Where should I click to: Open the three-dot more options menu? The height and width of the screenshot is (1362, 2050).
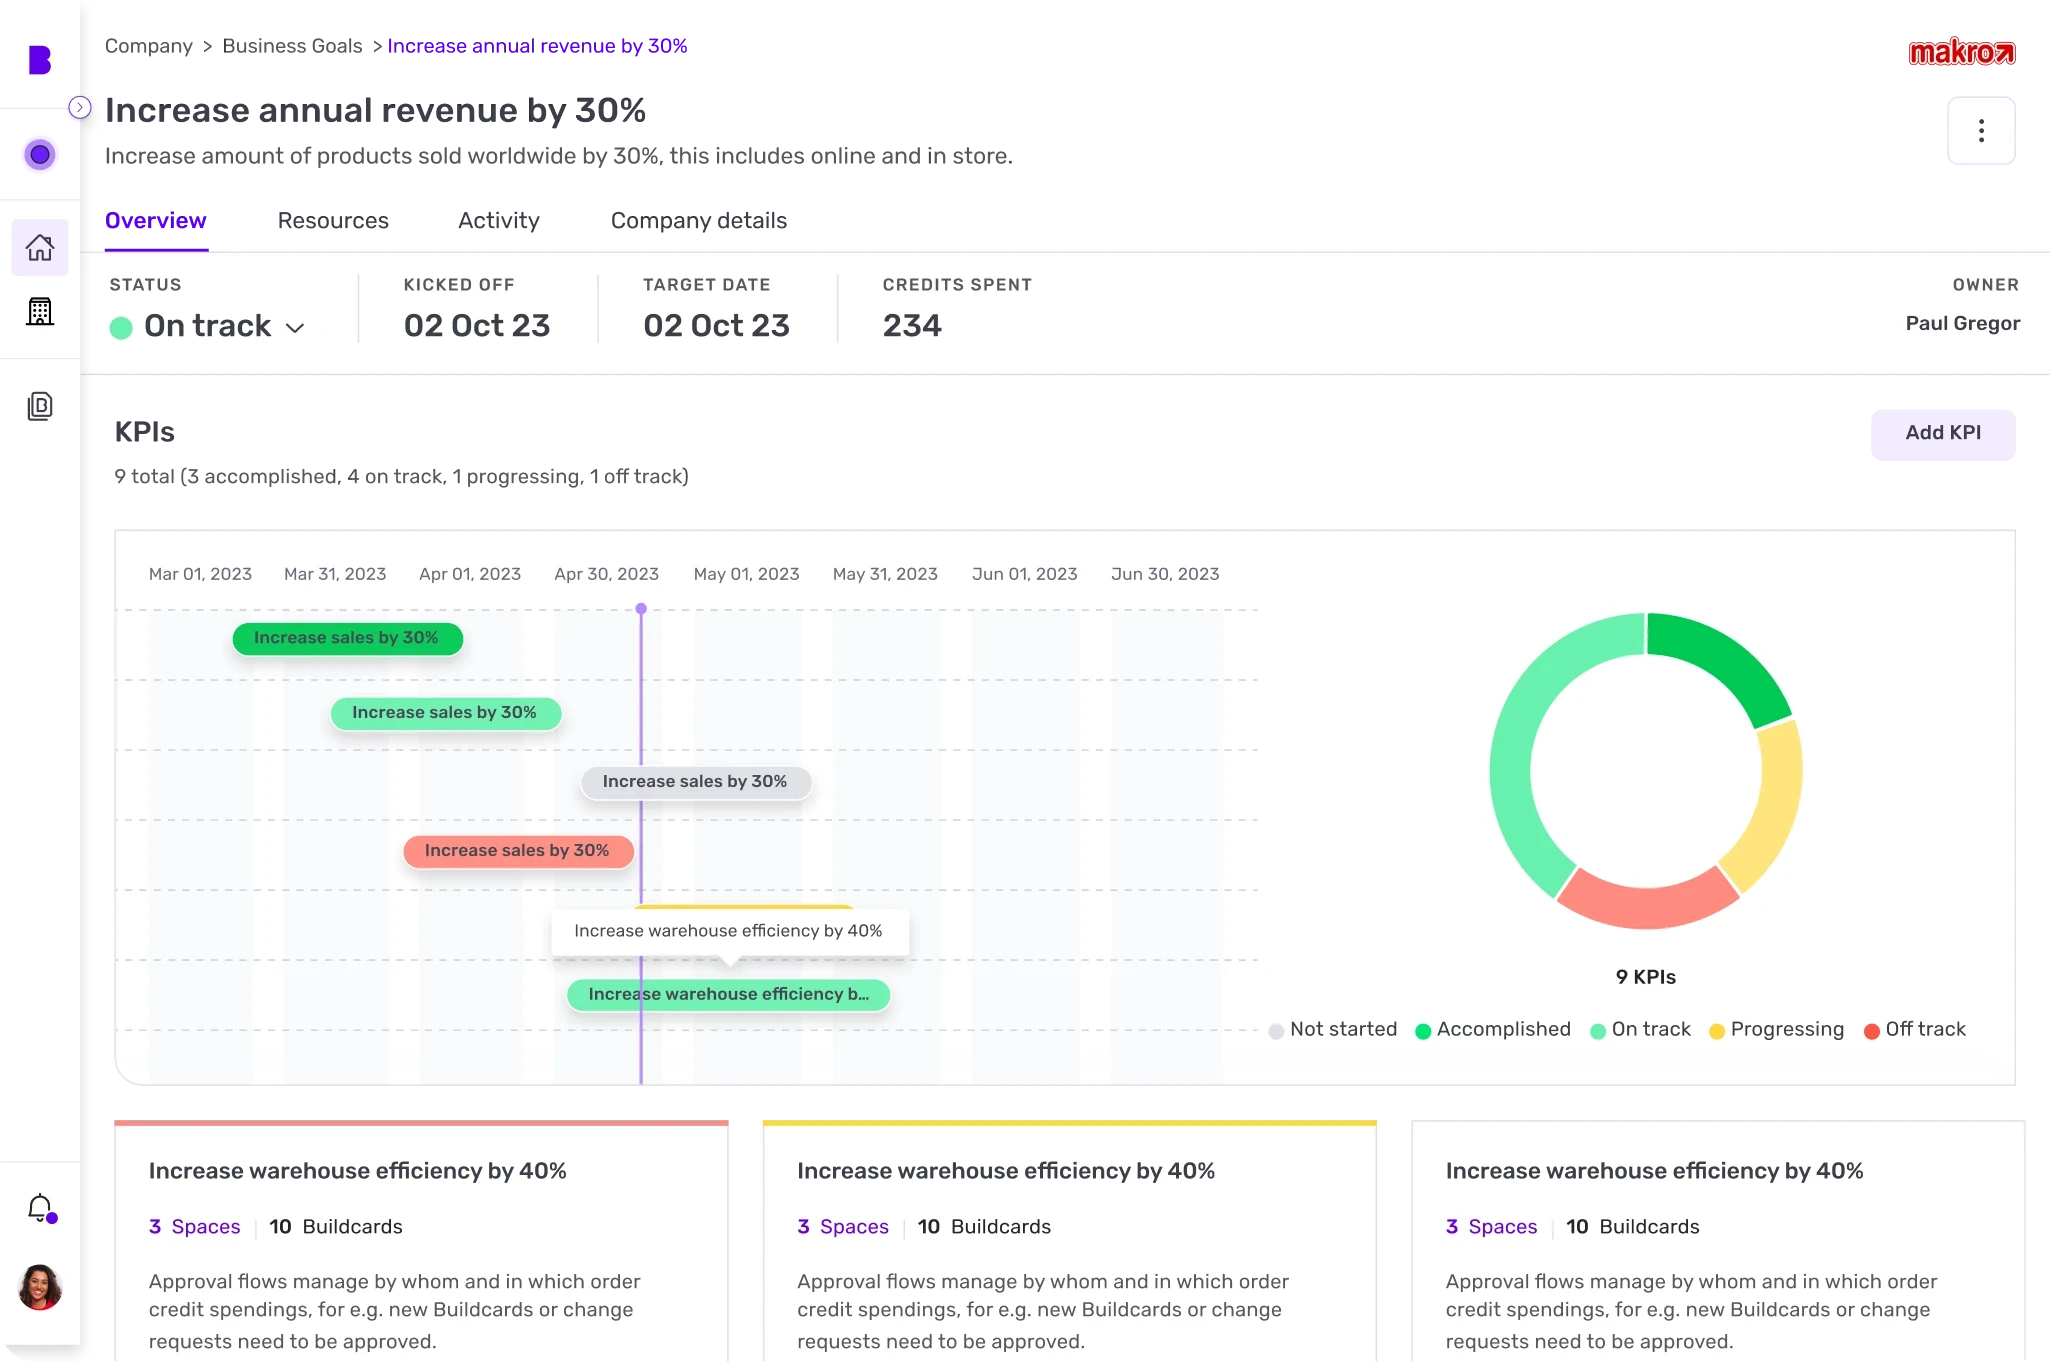[1981, 131]
